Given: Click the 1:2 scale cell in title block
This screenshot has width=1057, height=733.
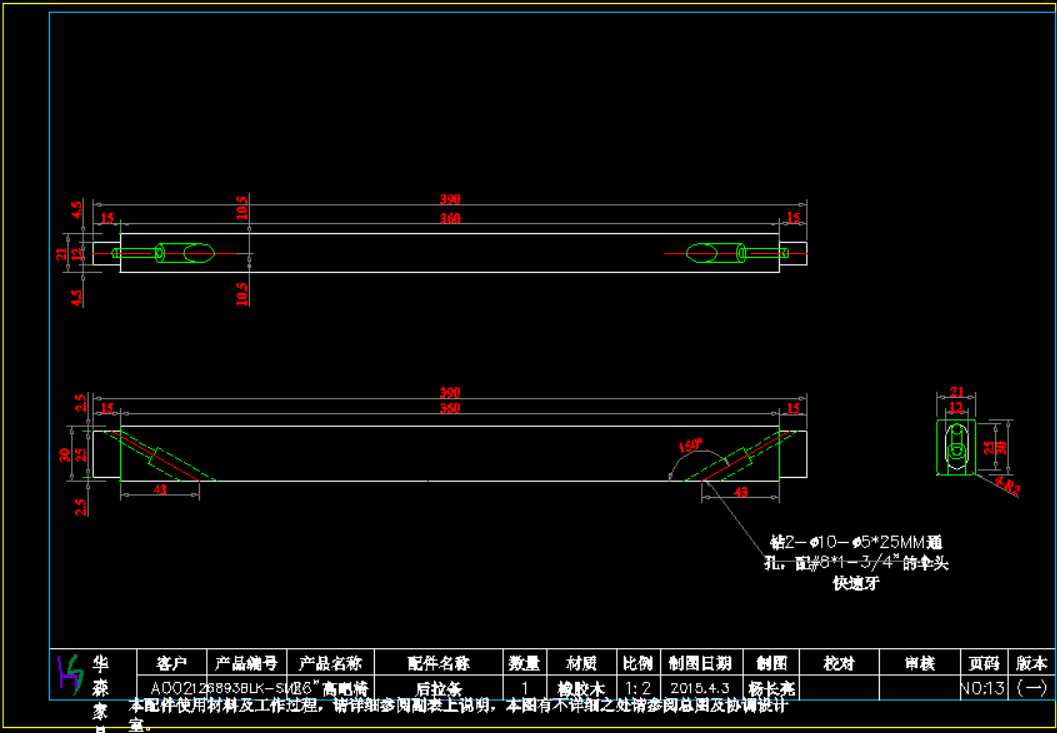Looking at the screenshot, I should [637, 689].
